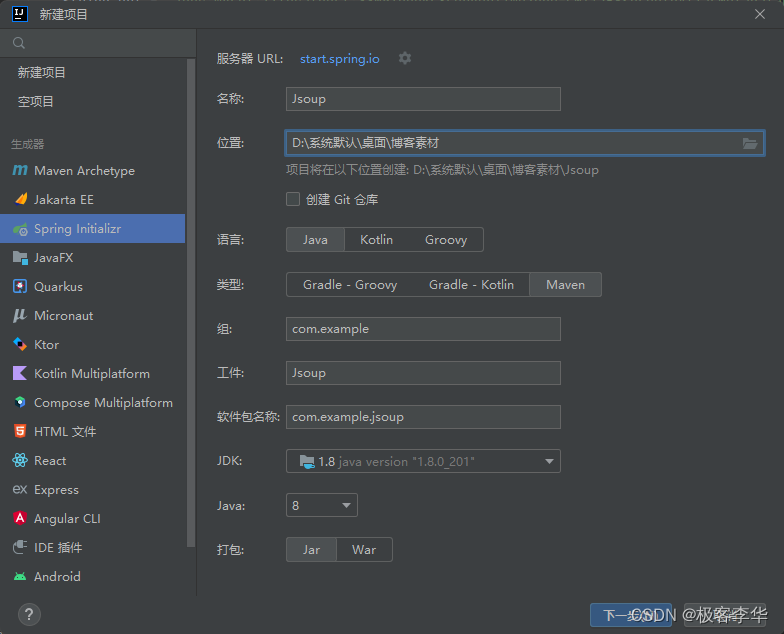Click the Compose Multiplatform icon
Screen dimensions: 784x634
[20, 402]
